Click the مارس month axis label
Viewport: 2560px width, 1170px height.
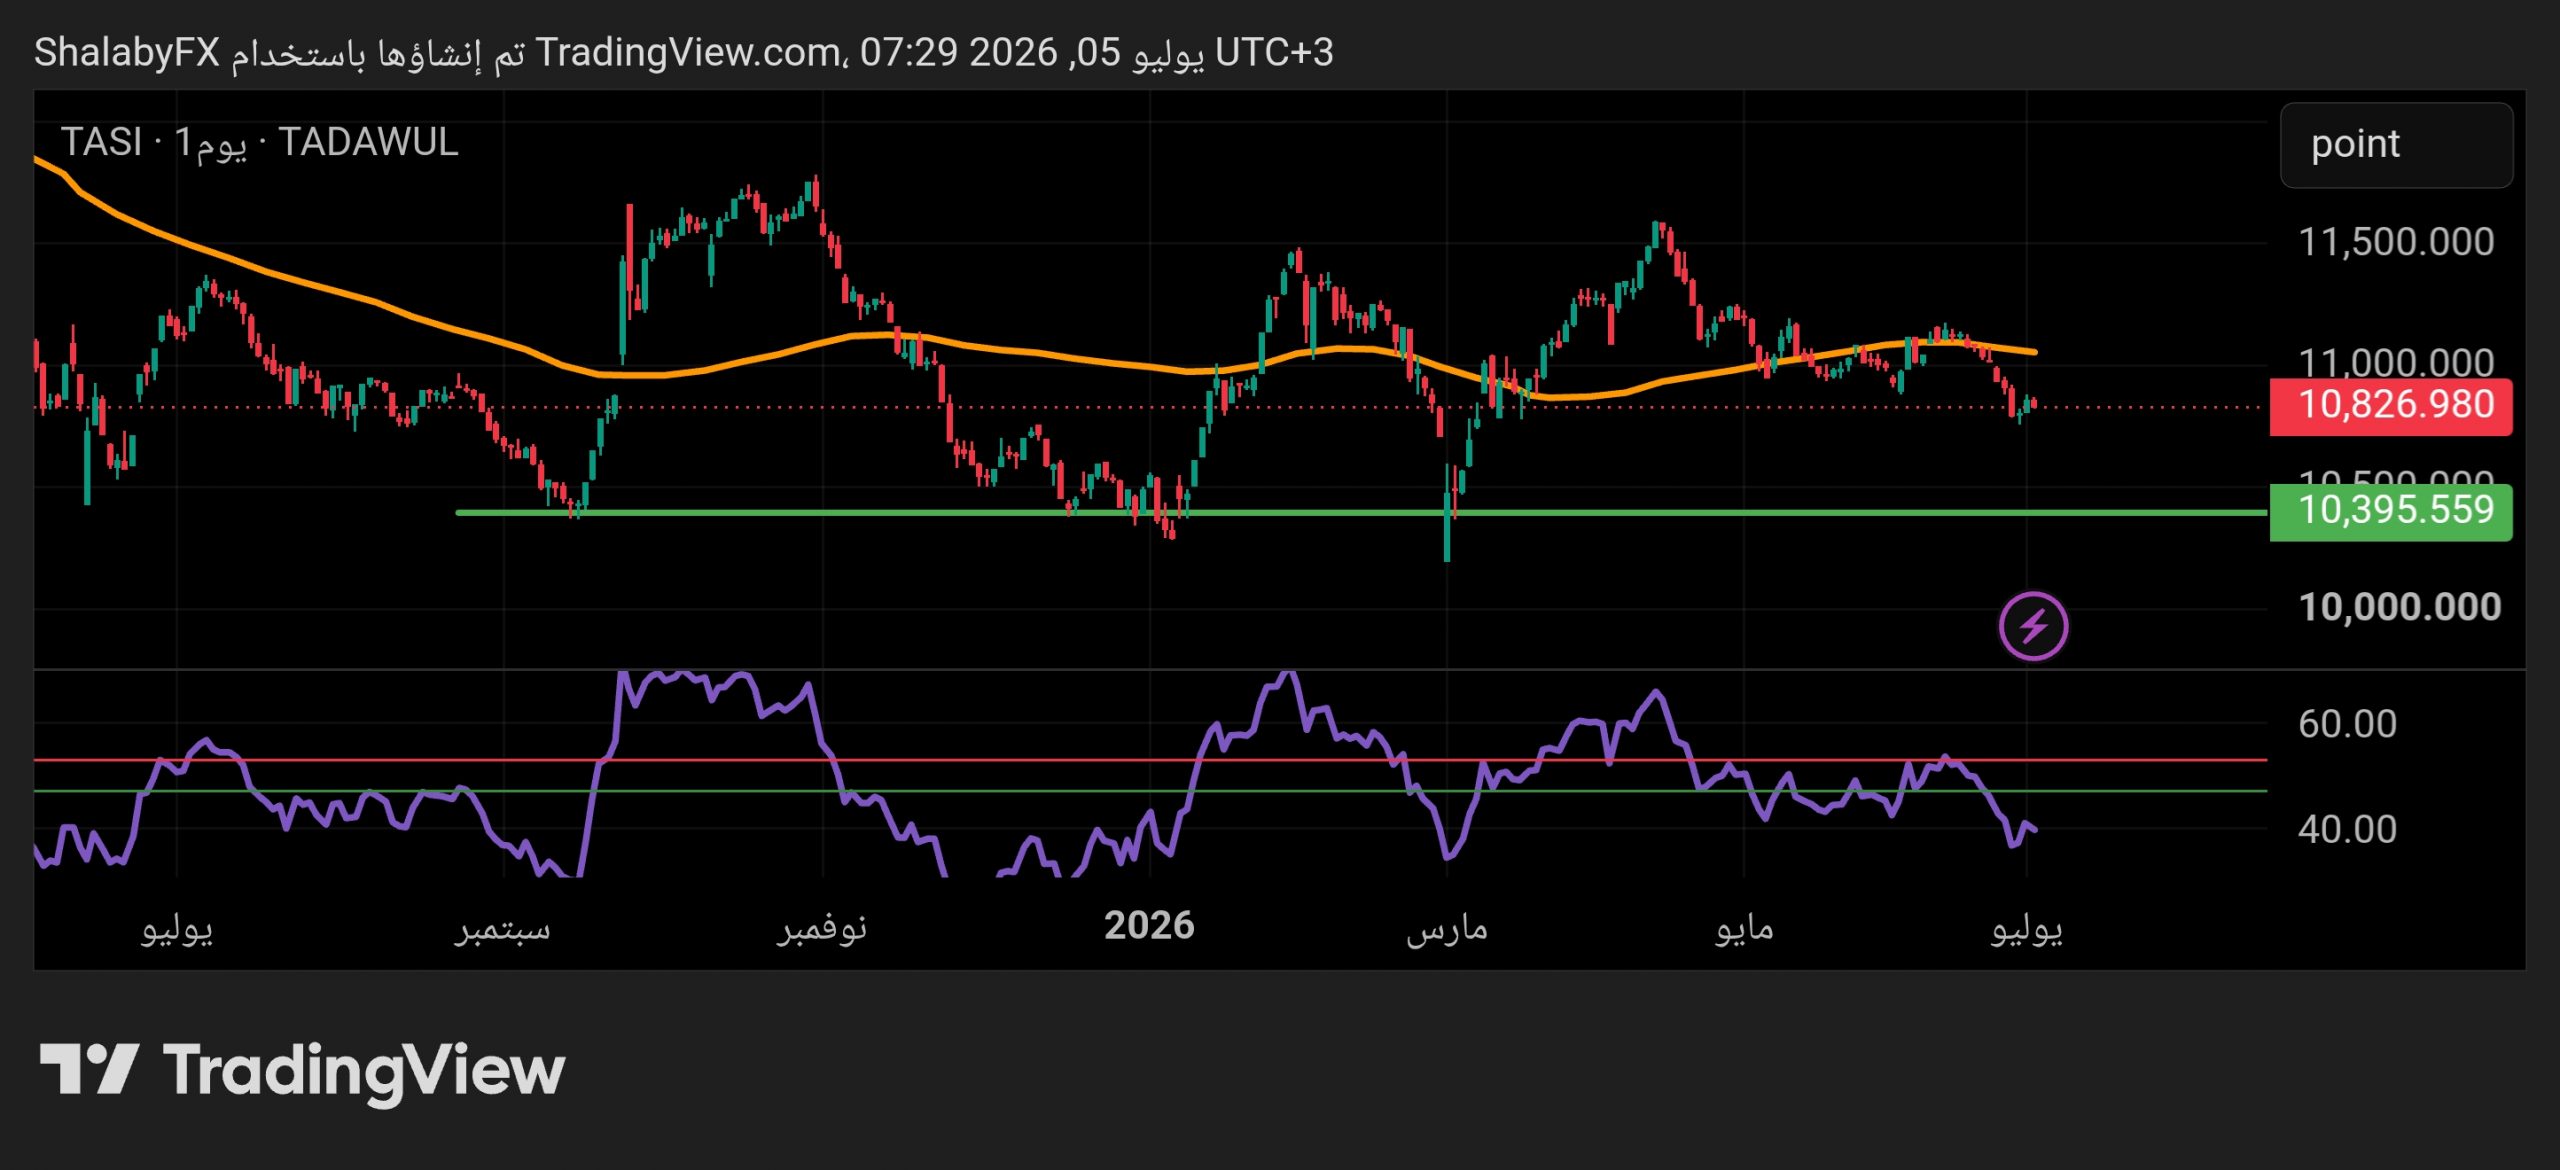pyautogui.click(x=1447, y=930)
